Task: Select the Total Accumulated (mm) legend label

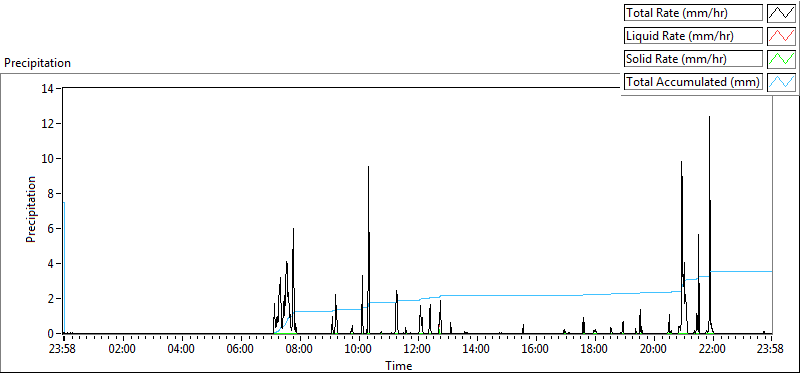Action: point(693,82)
